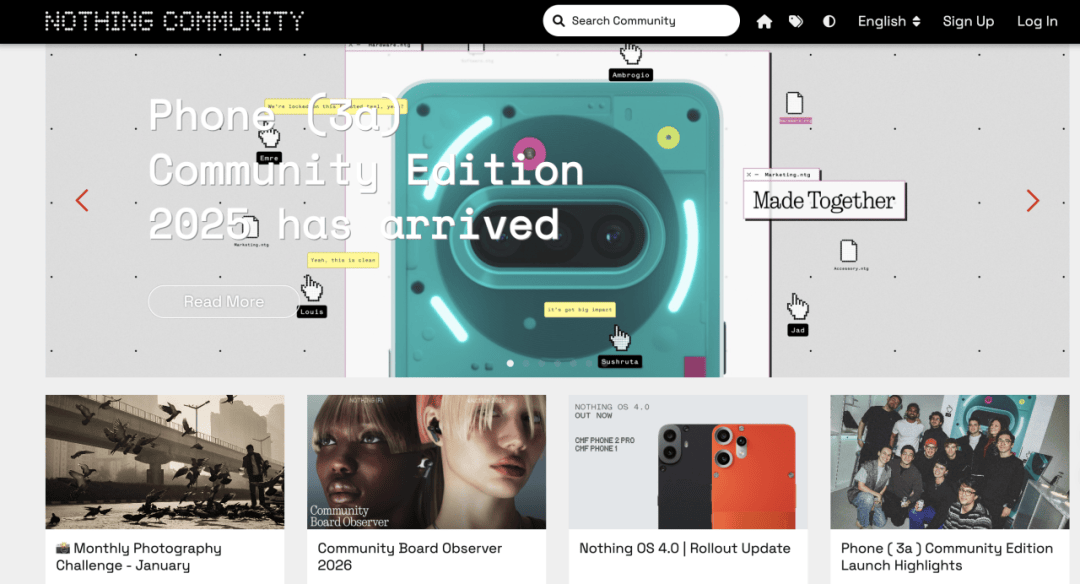1080x584 pixels.
Task: Select Log In in the header
Action: [x=1037, y=21]
